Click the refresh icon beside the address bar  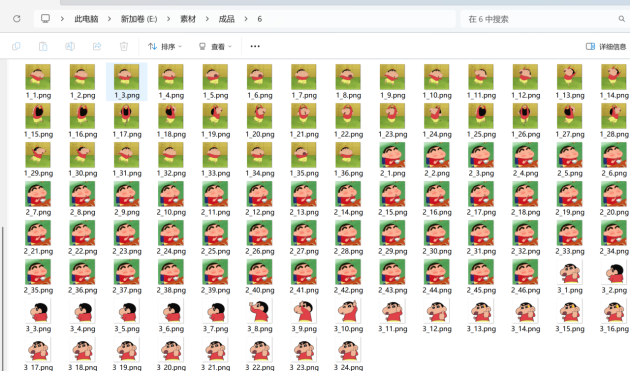(16, 19)
